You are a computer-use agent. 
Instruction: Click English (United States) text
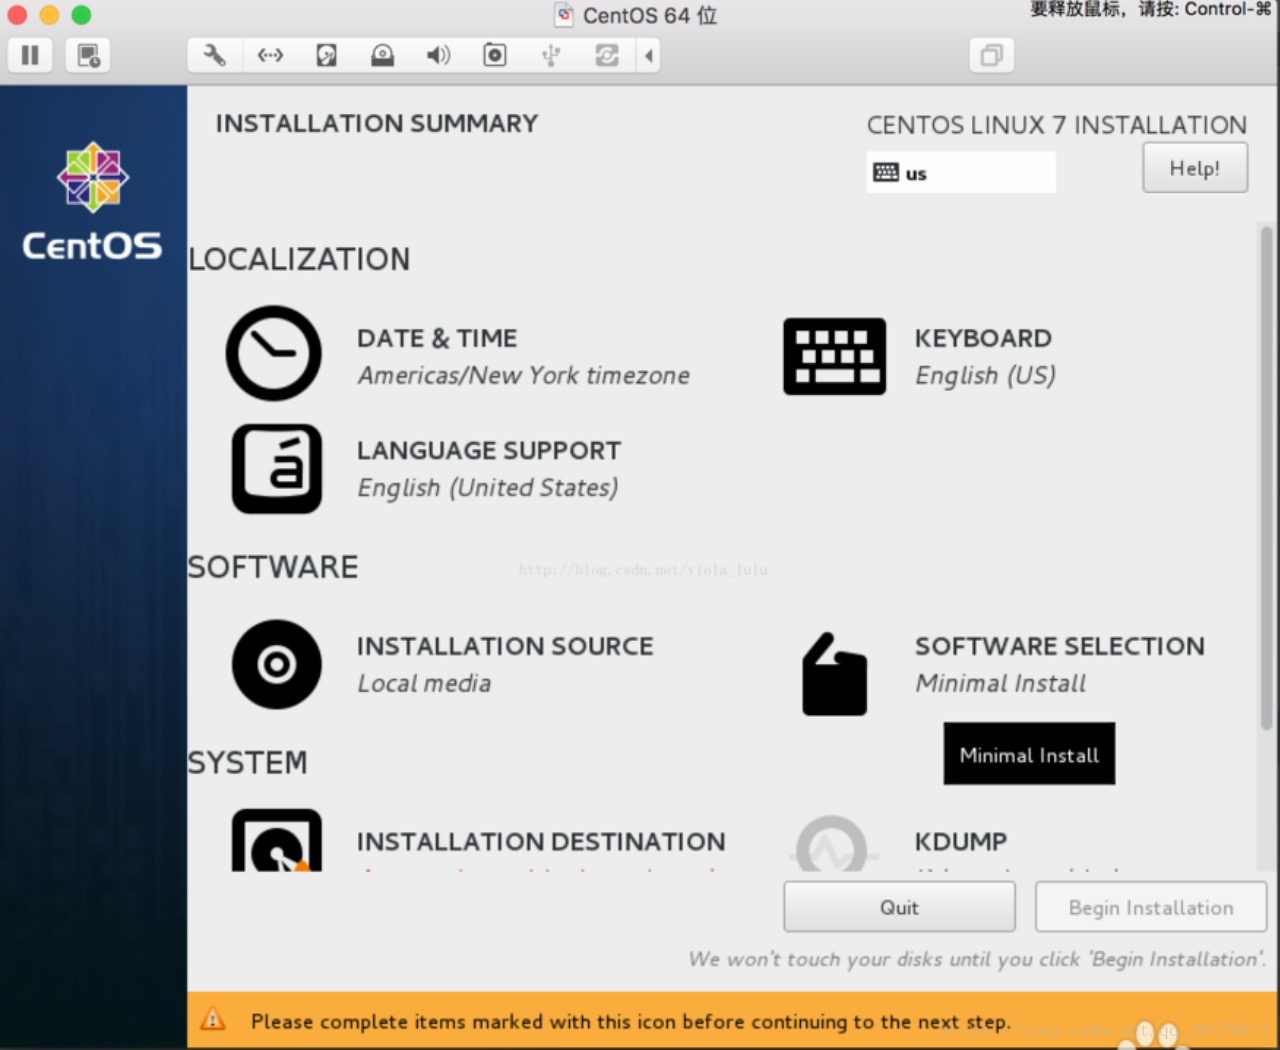pos(488,487)
